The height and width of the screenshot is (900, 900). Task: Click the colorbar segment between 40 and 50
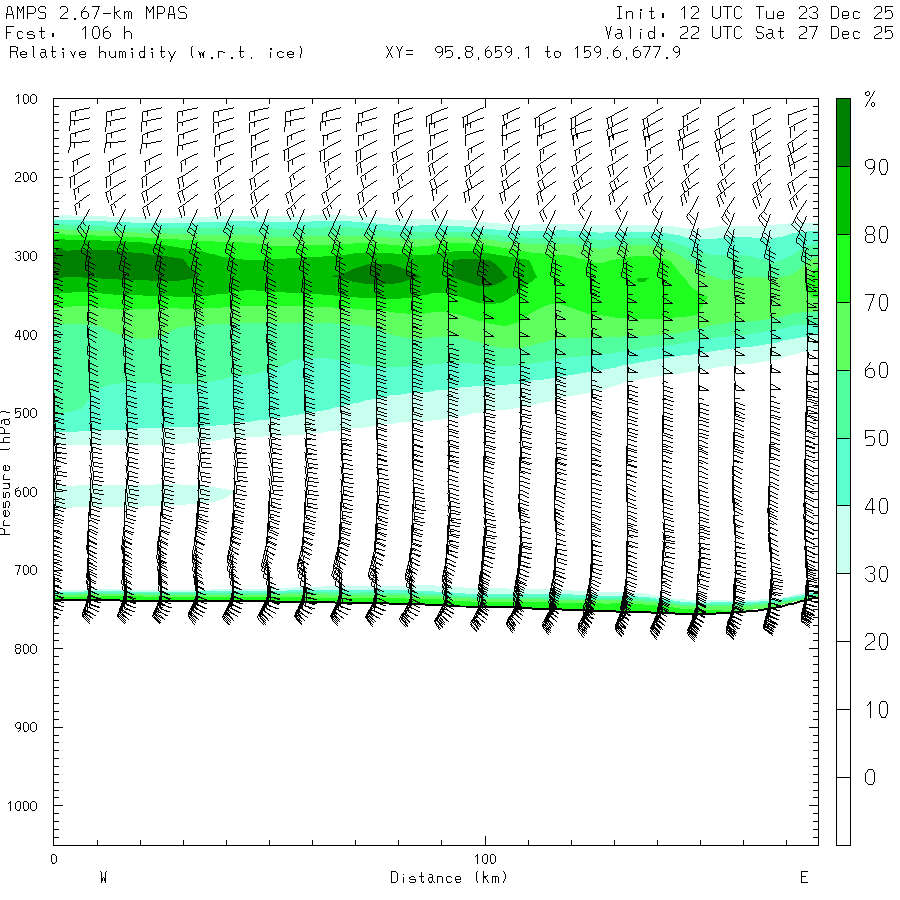tap(843, 472)
